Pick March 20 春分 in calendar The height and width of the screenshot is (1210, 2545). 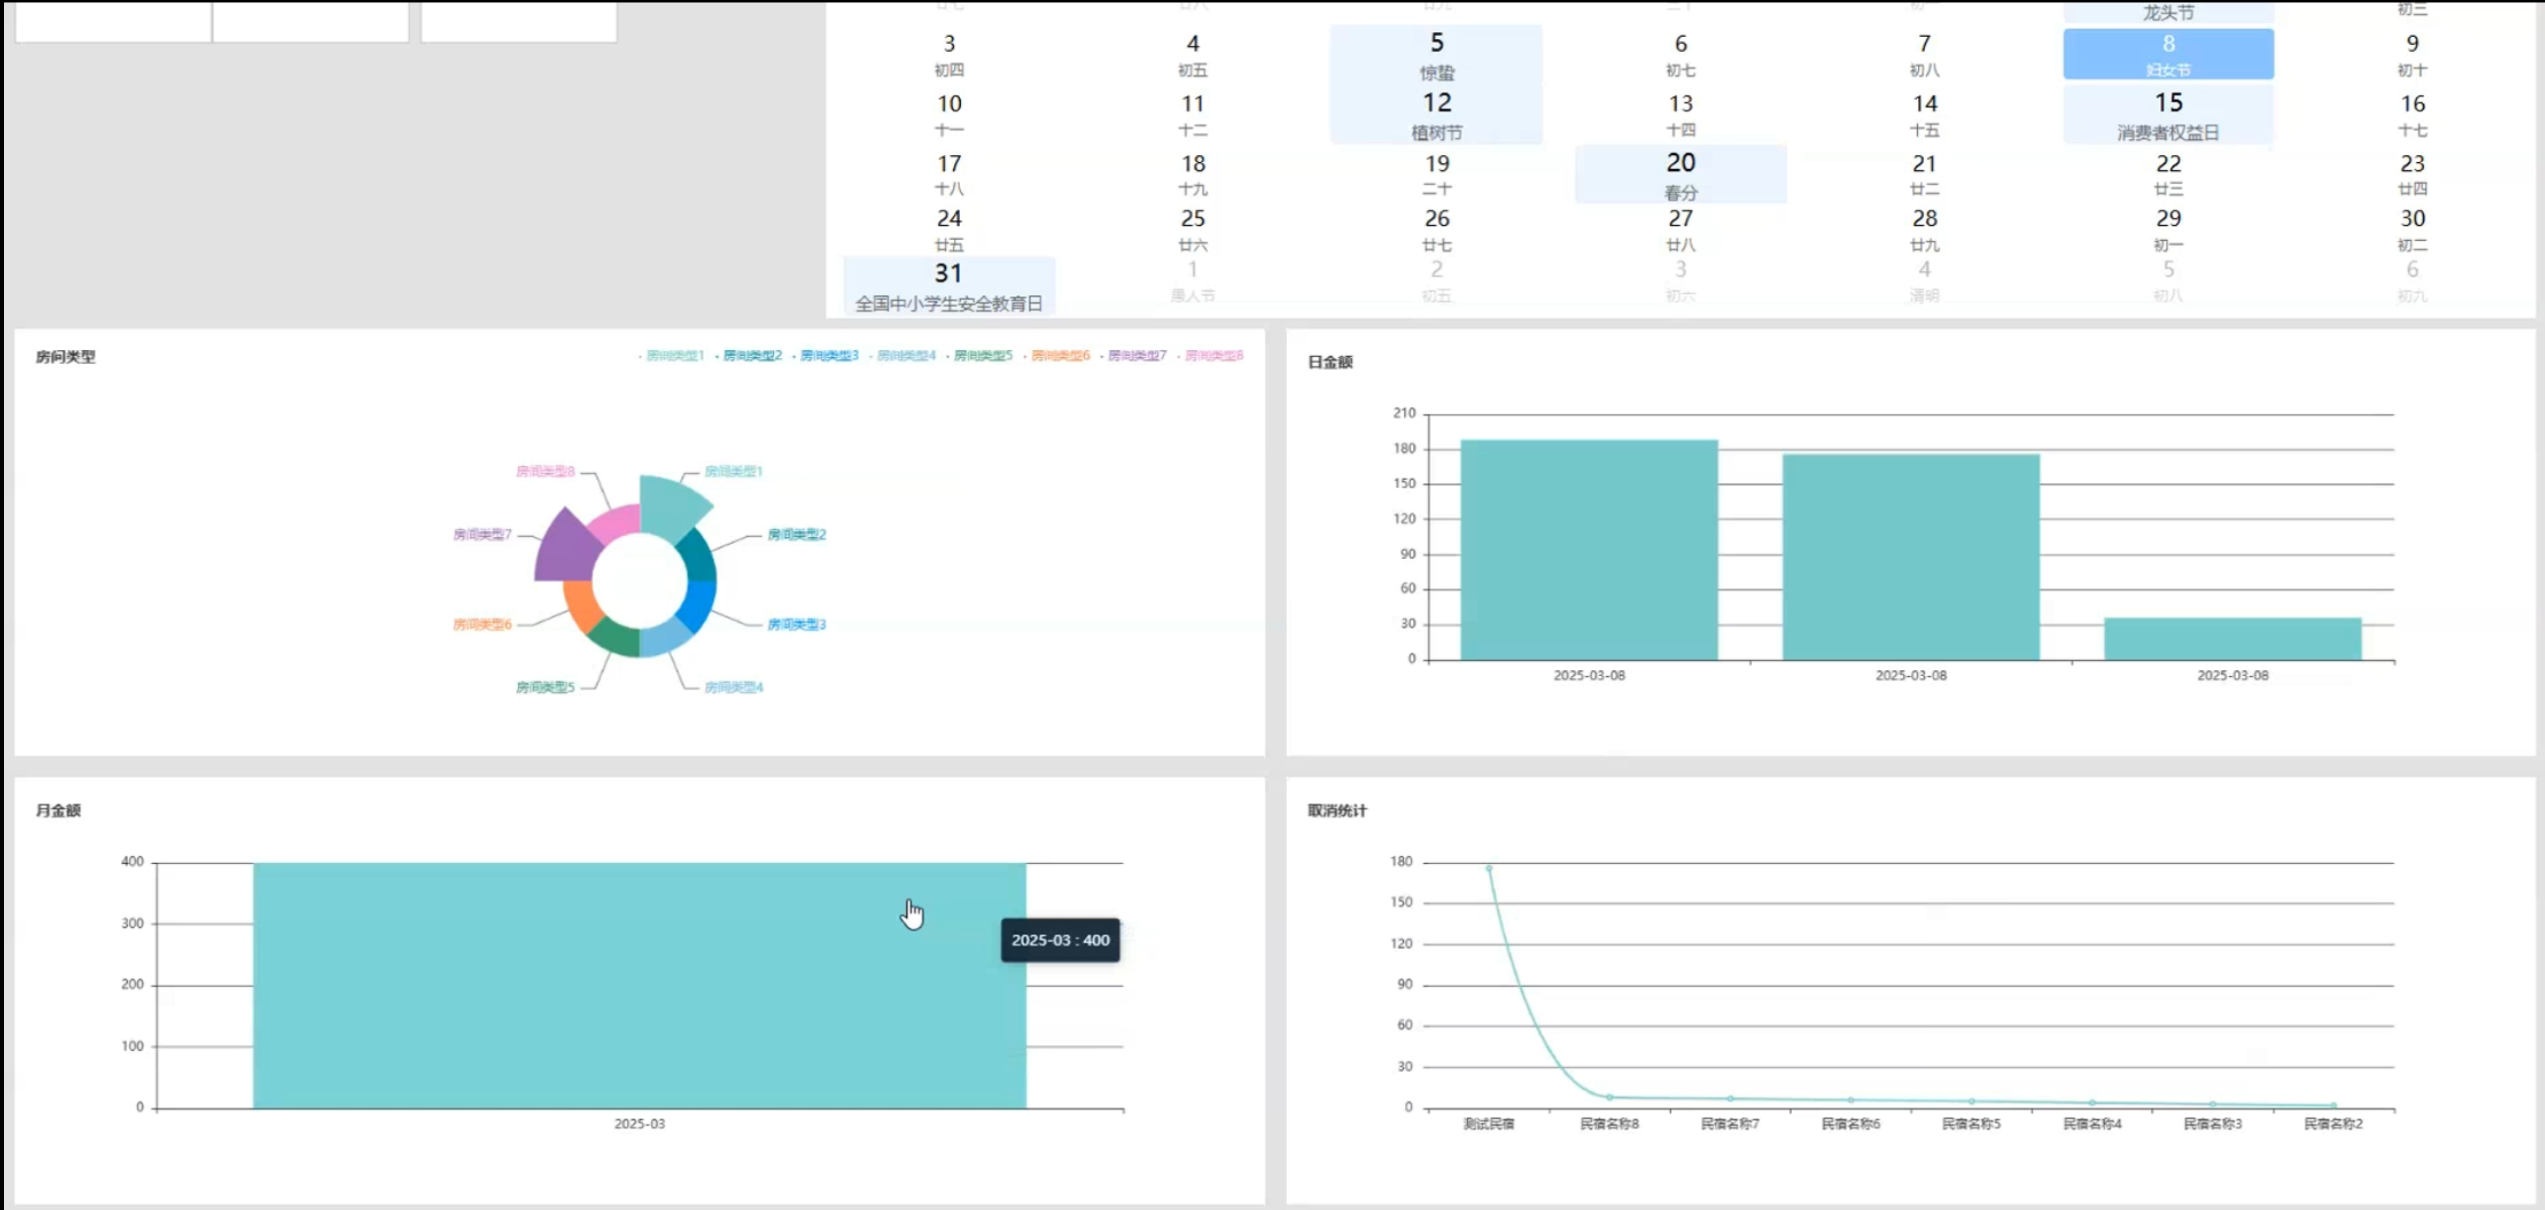[1680, 174]
